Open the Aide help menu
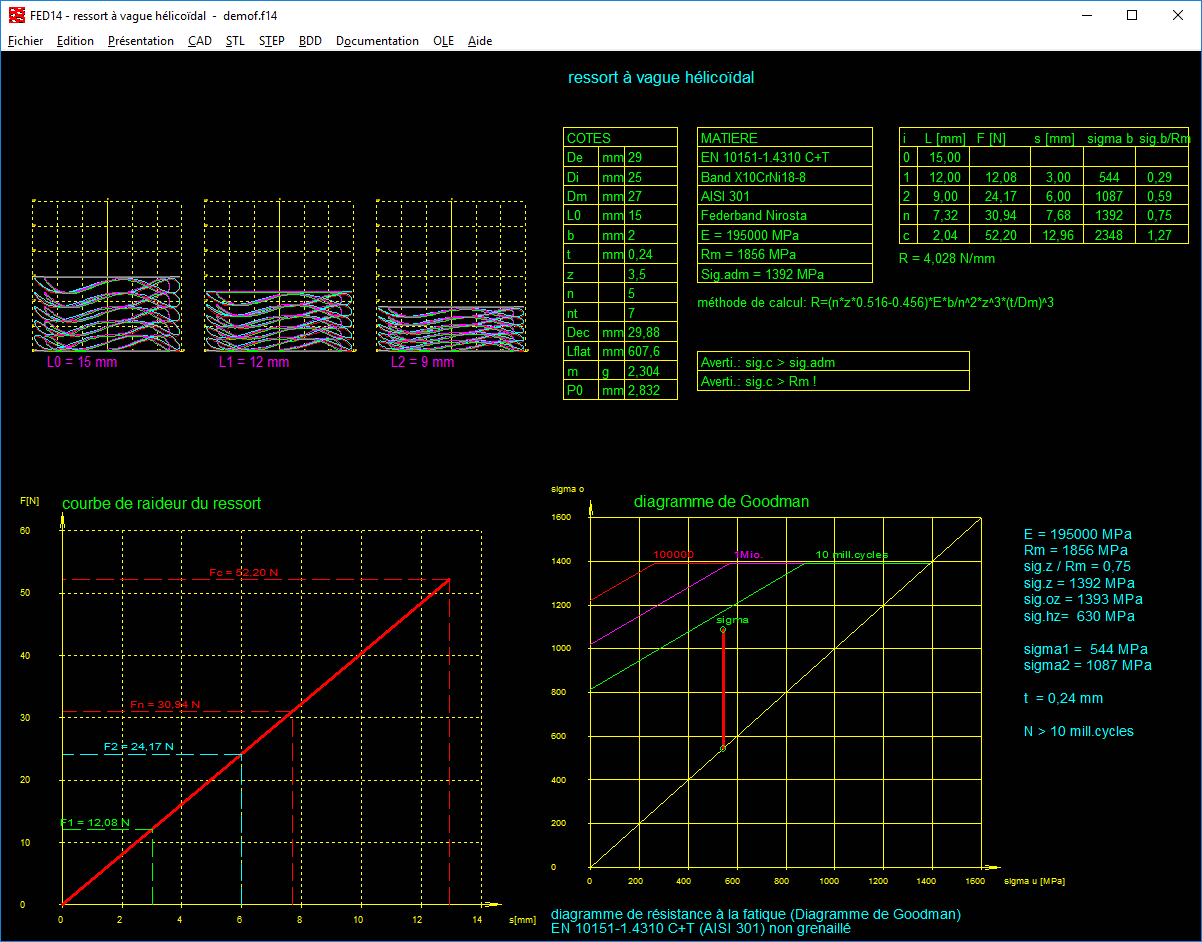This screenshot has width=1202, height=942. click(x=480, y=41)
